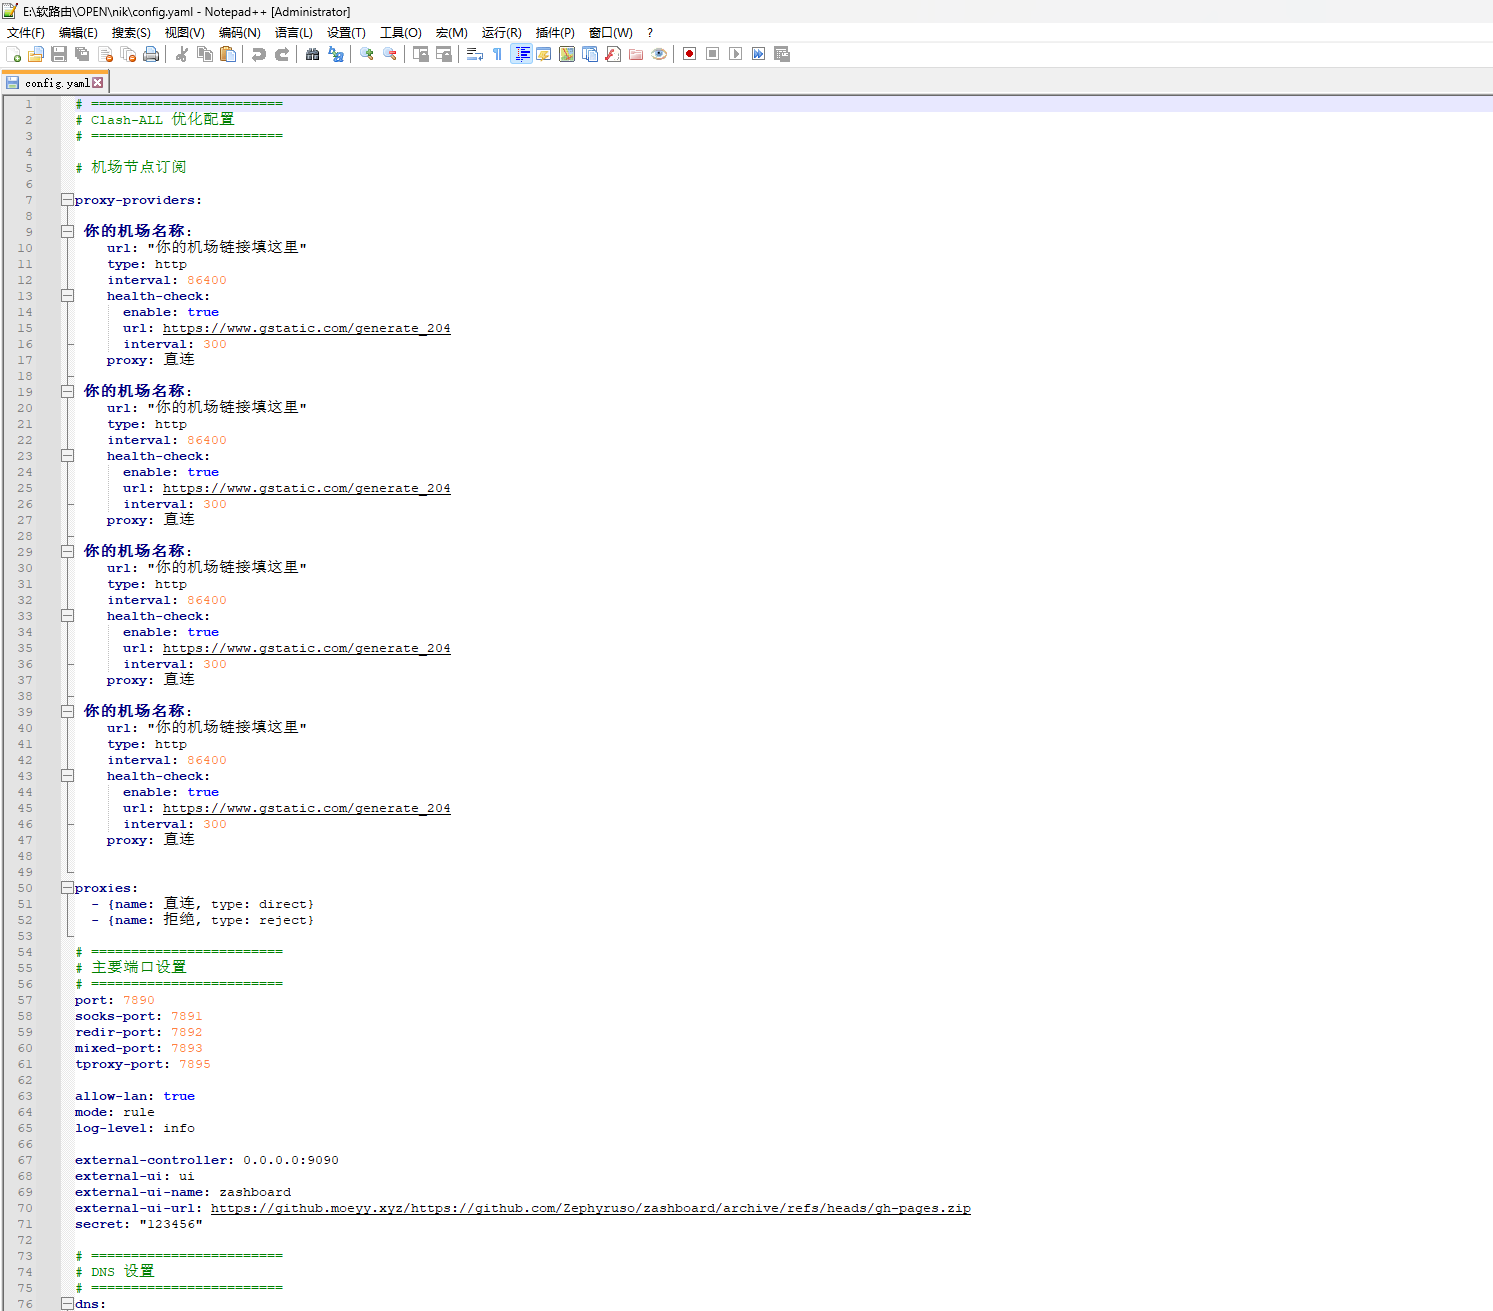Play back the recorded macro
The width and height of the screenshot is (1493, 1311).
(735, 54)
